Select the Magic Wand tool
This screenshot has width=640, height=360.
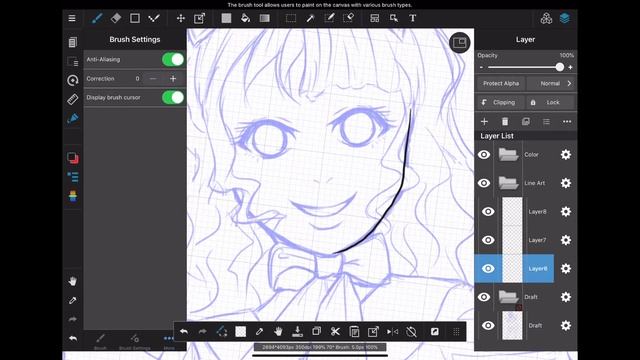(x=310, y=18)
